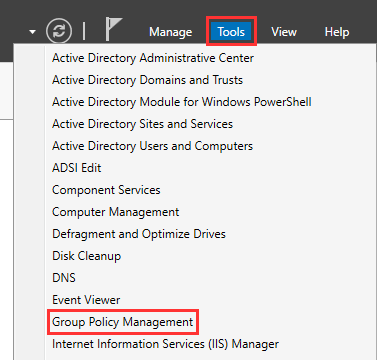Open the notifications flag icon
The width and height of the screenshot is (377, 360).
[114, 29]
